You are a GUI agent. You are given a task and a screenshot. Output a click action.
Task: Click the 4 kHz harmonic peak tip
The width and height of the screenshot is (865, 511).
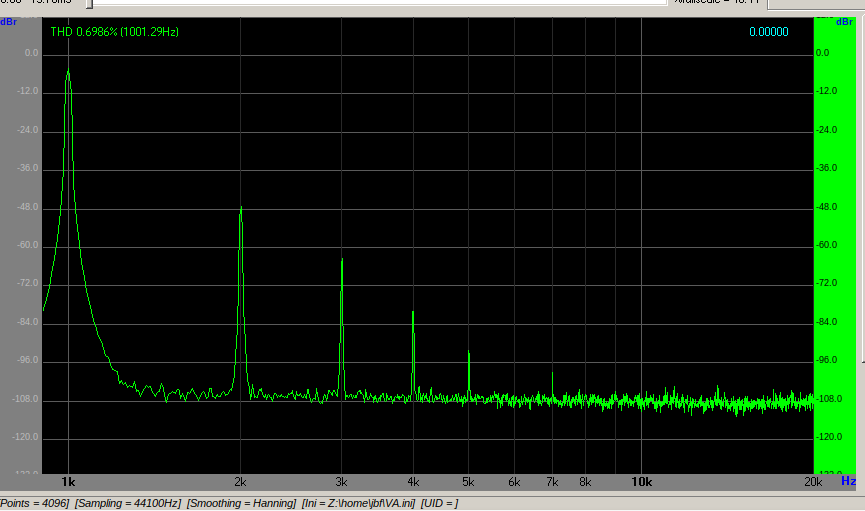tap(413, 312)
